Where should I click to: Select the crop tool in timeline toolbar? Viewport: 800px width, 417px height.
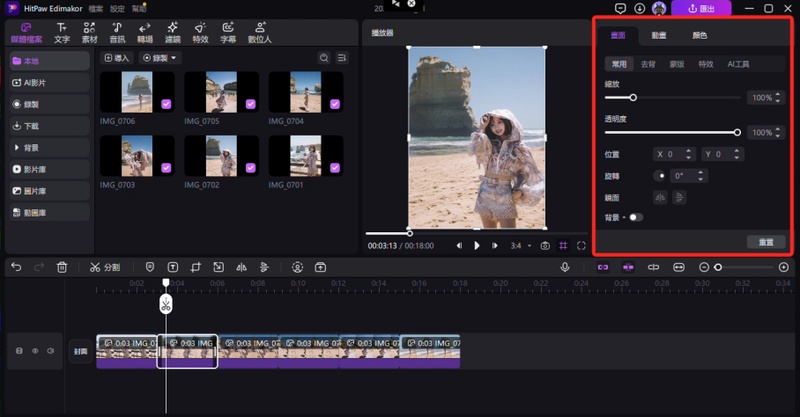[x=195, y=267]
